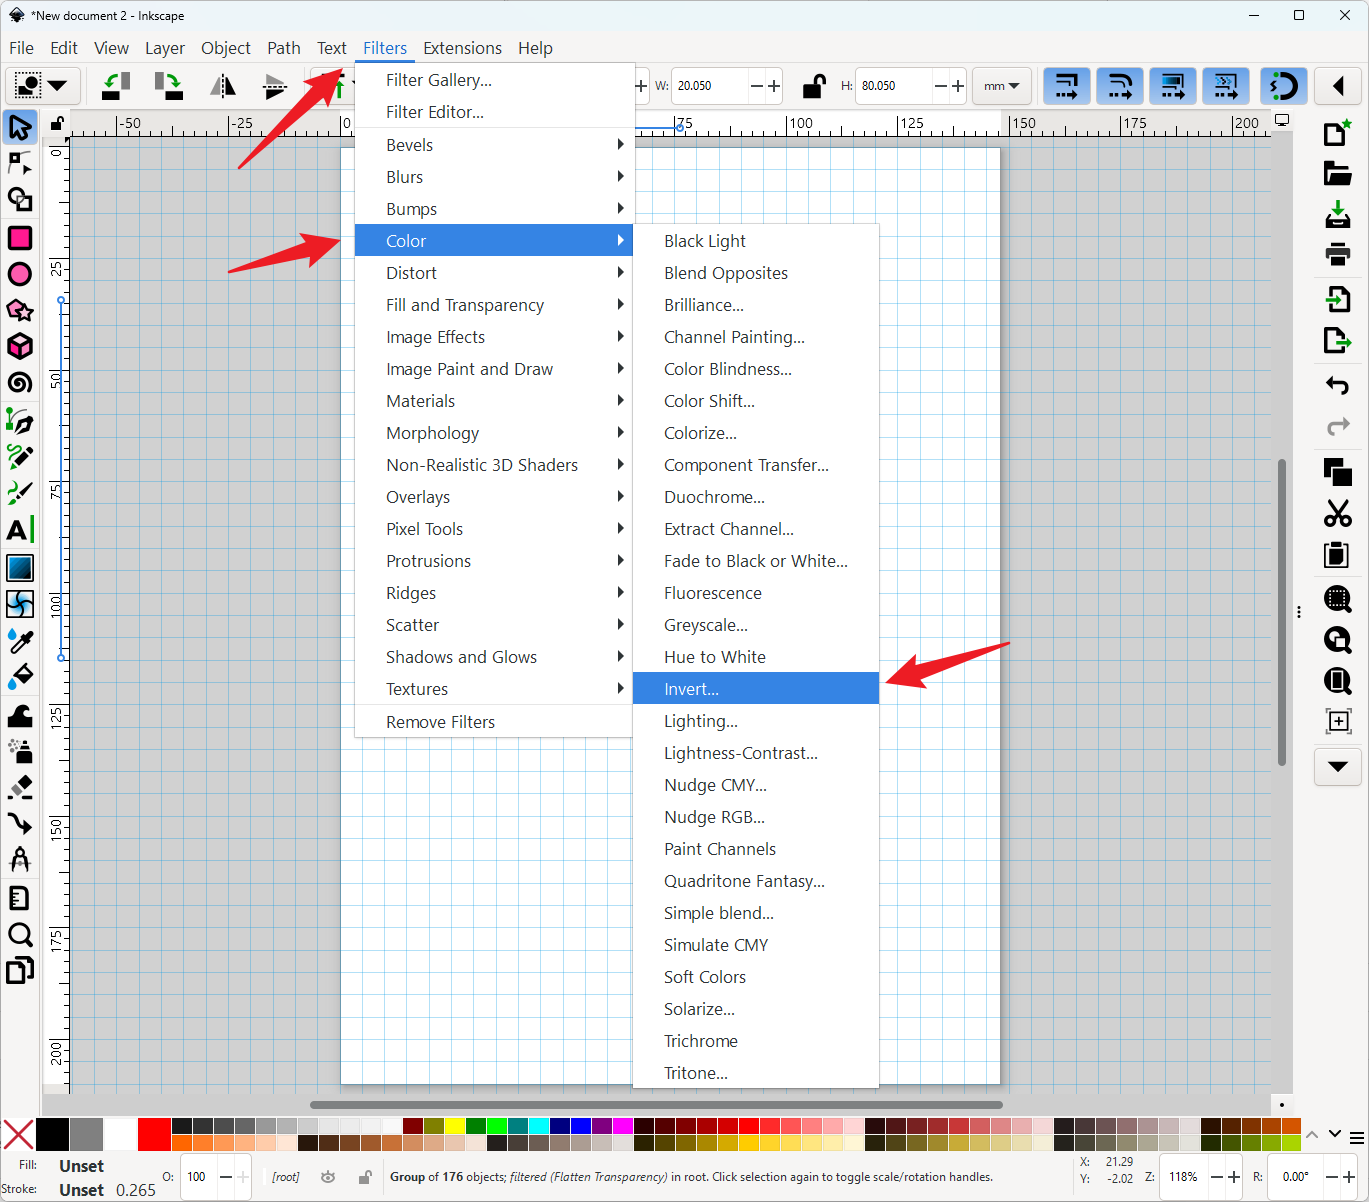Toggle the guides lock at ruler corner
Screen dimensions: 1369x1202
point(57,124)
